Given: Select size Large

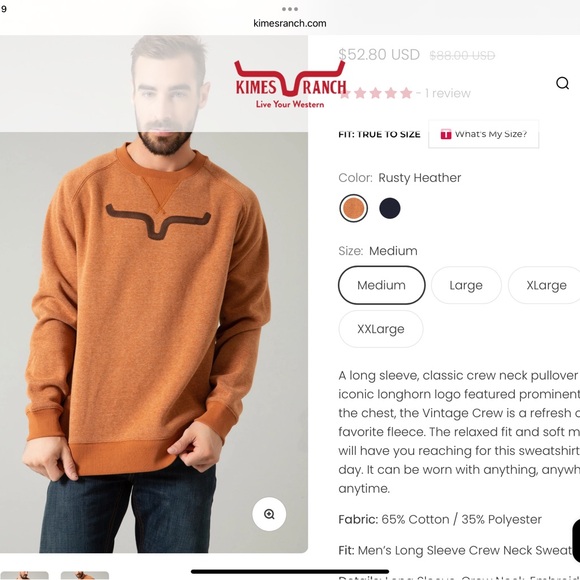Looking at the screenshot, I should point(466,285).
